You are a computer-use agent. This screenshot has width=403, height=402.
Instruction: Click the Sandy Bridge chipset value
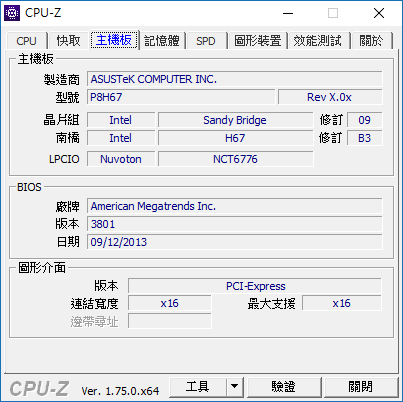point(235,120)
